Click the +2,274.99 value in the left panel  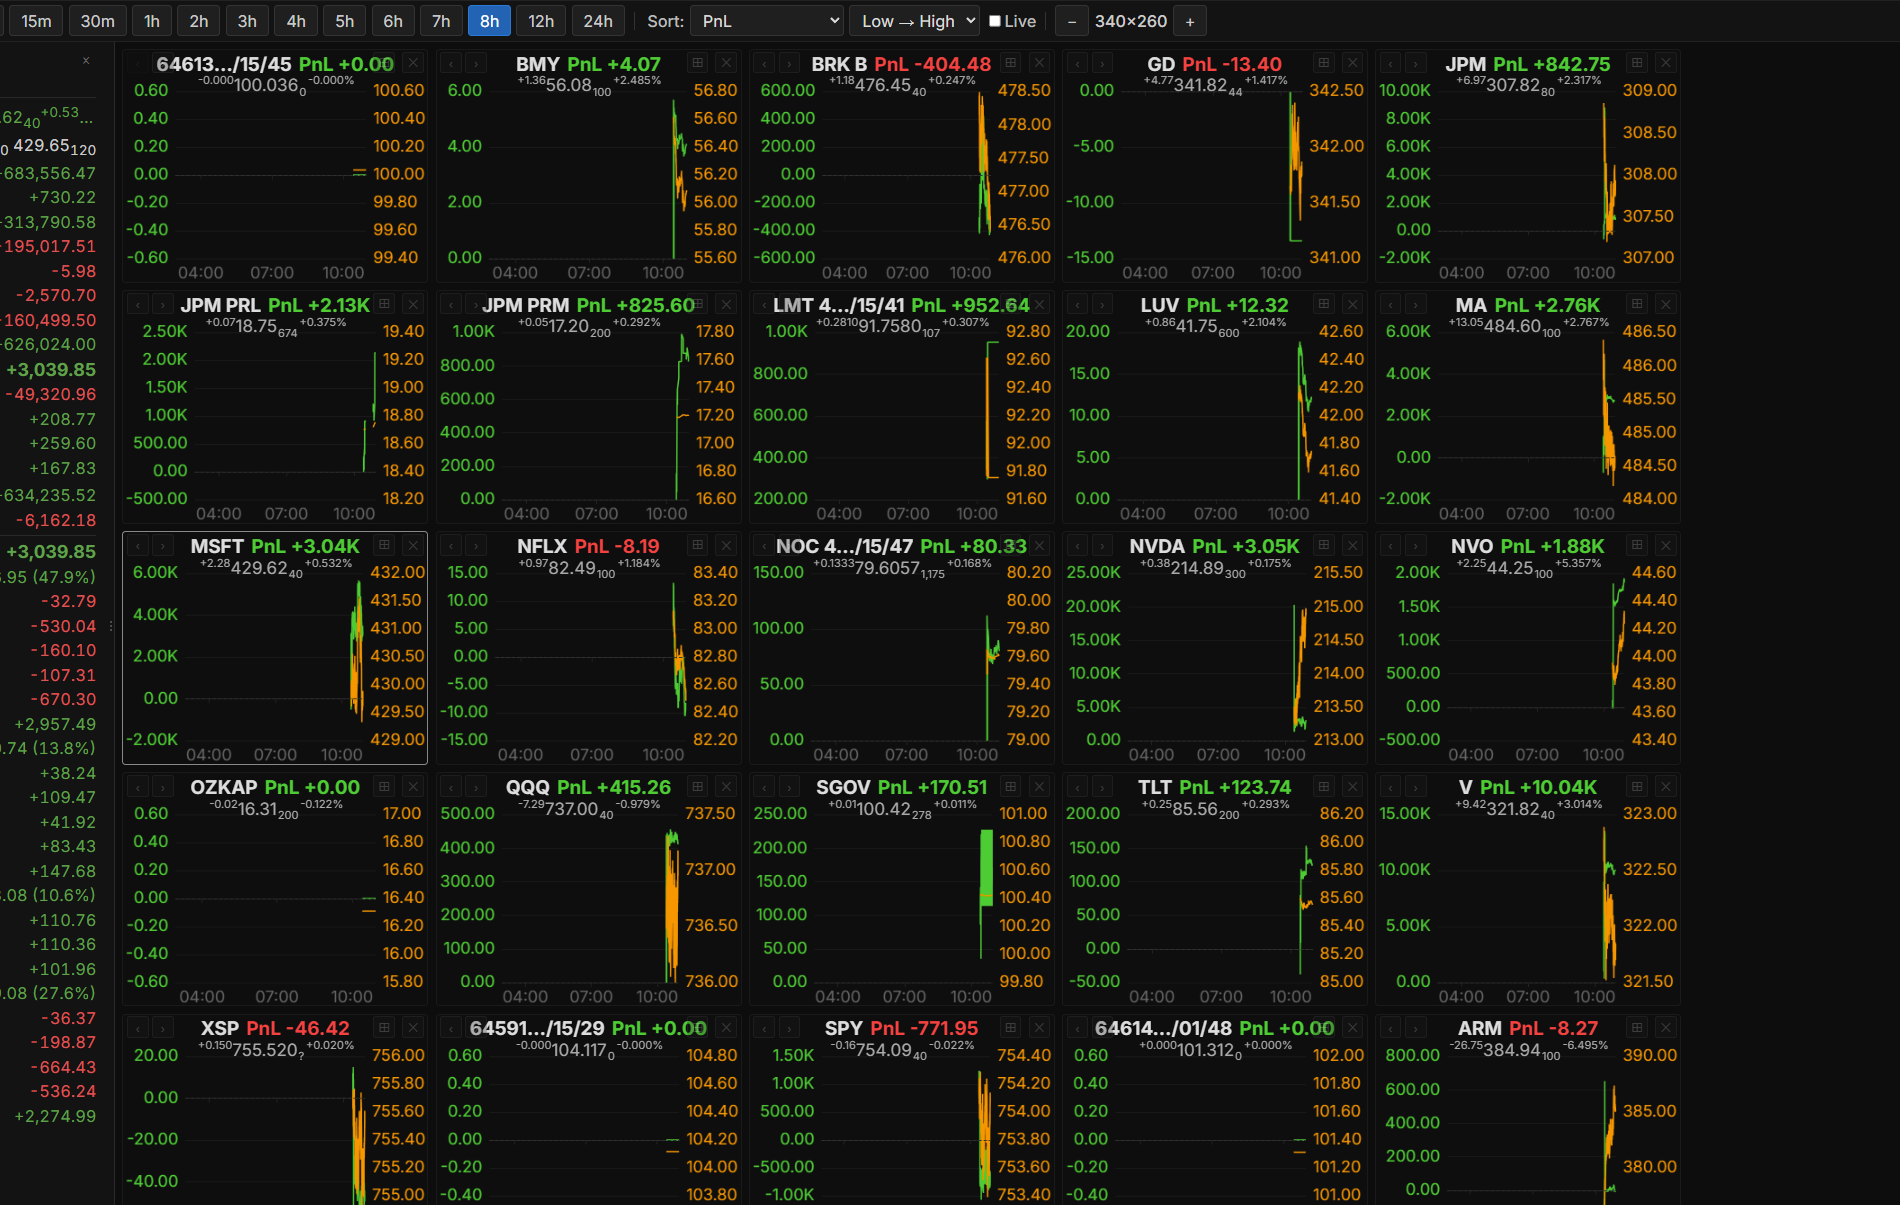point(55,1116)
